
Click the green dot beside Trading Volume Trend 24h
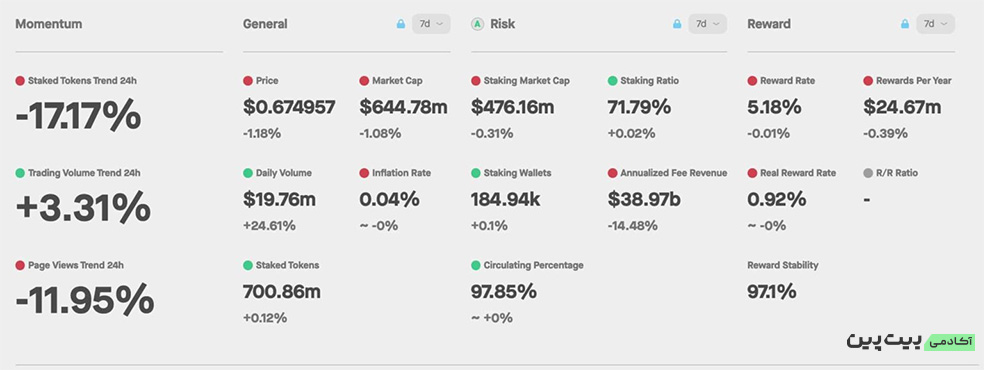(20, 173)
